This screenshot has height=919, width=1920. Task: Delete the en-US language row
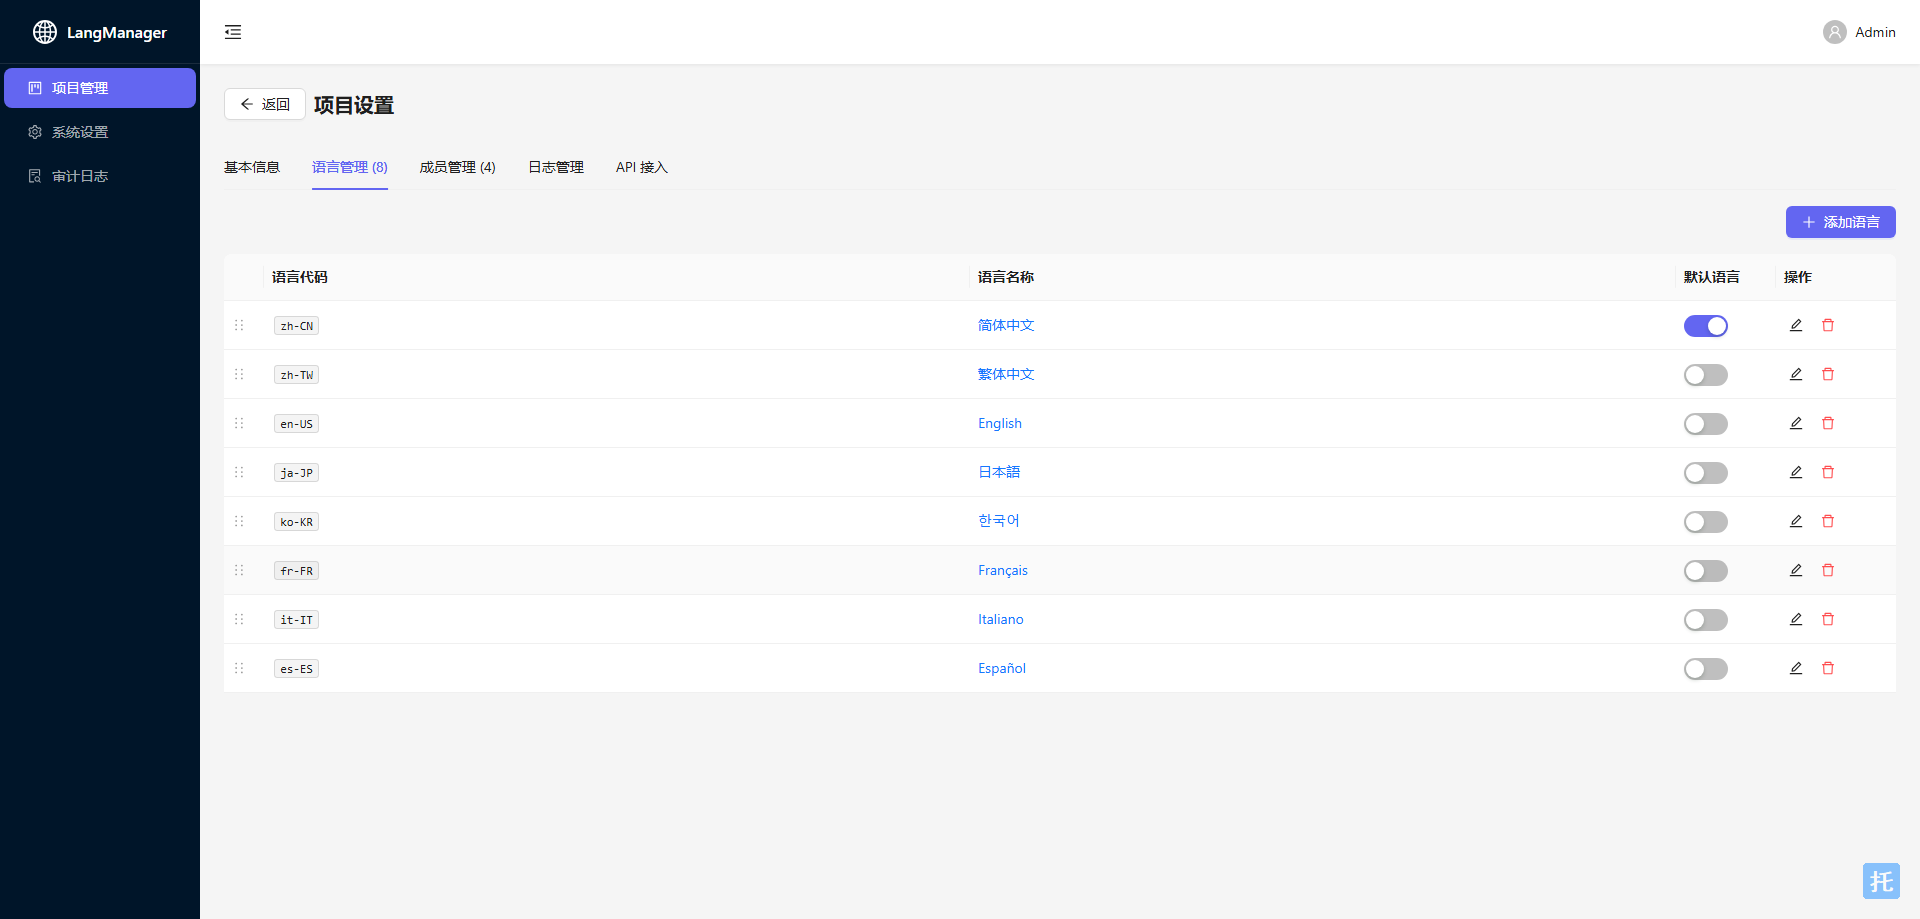1828,423
